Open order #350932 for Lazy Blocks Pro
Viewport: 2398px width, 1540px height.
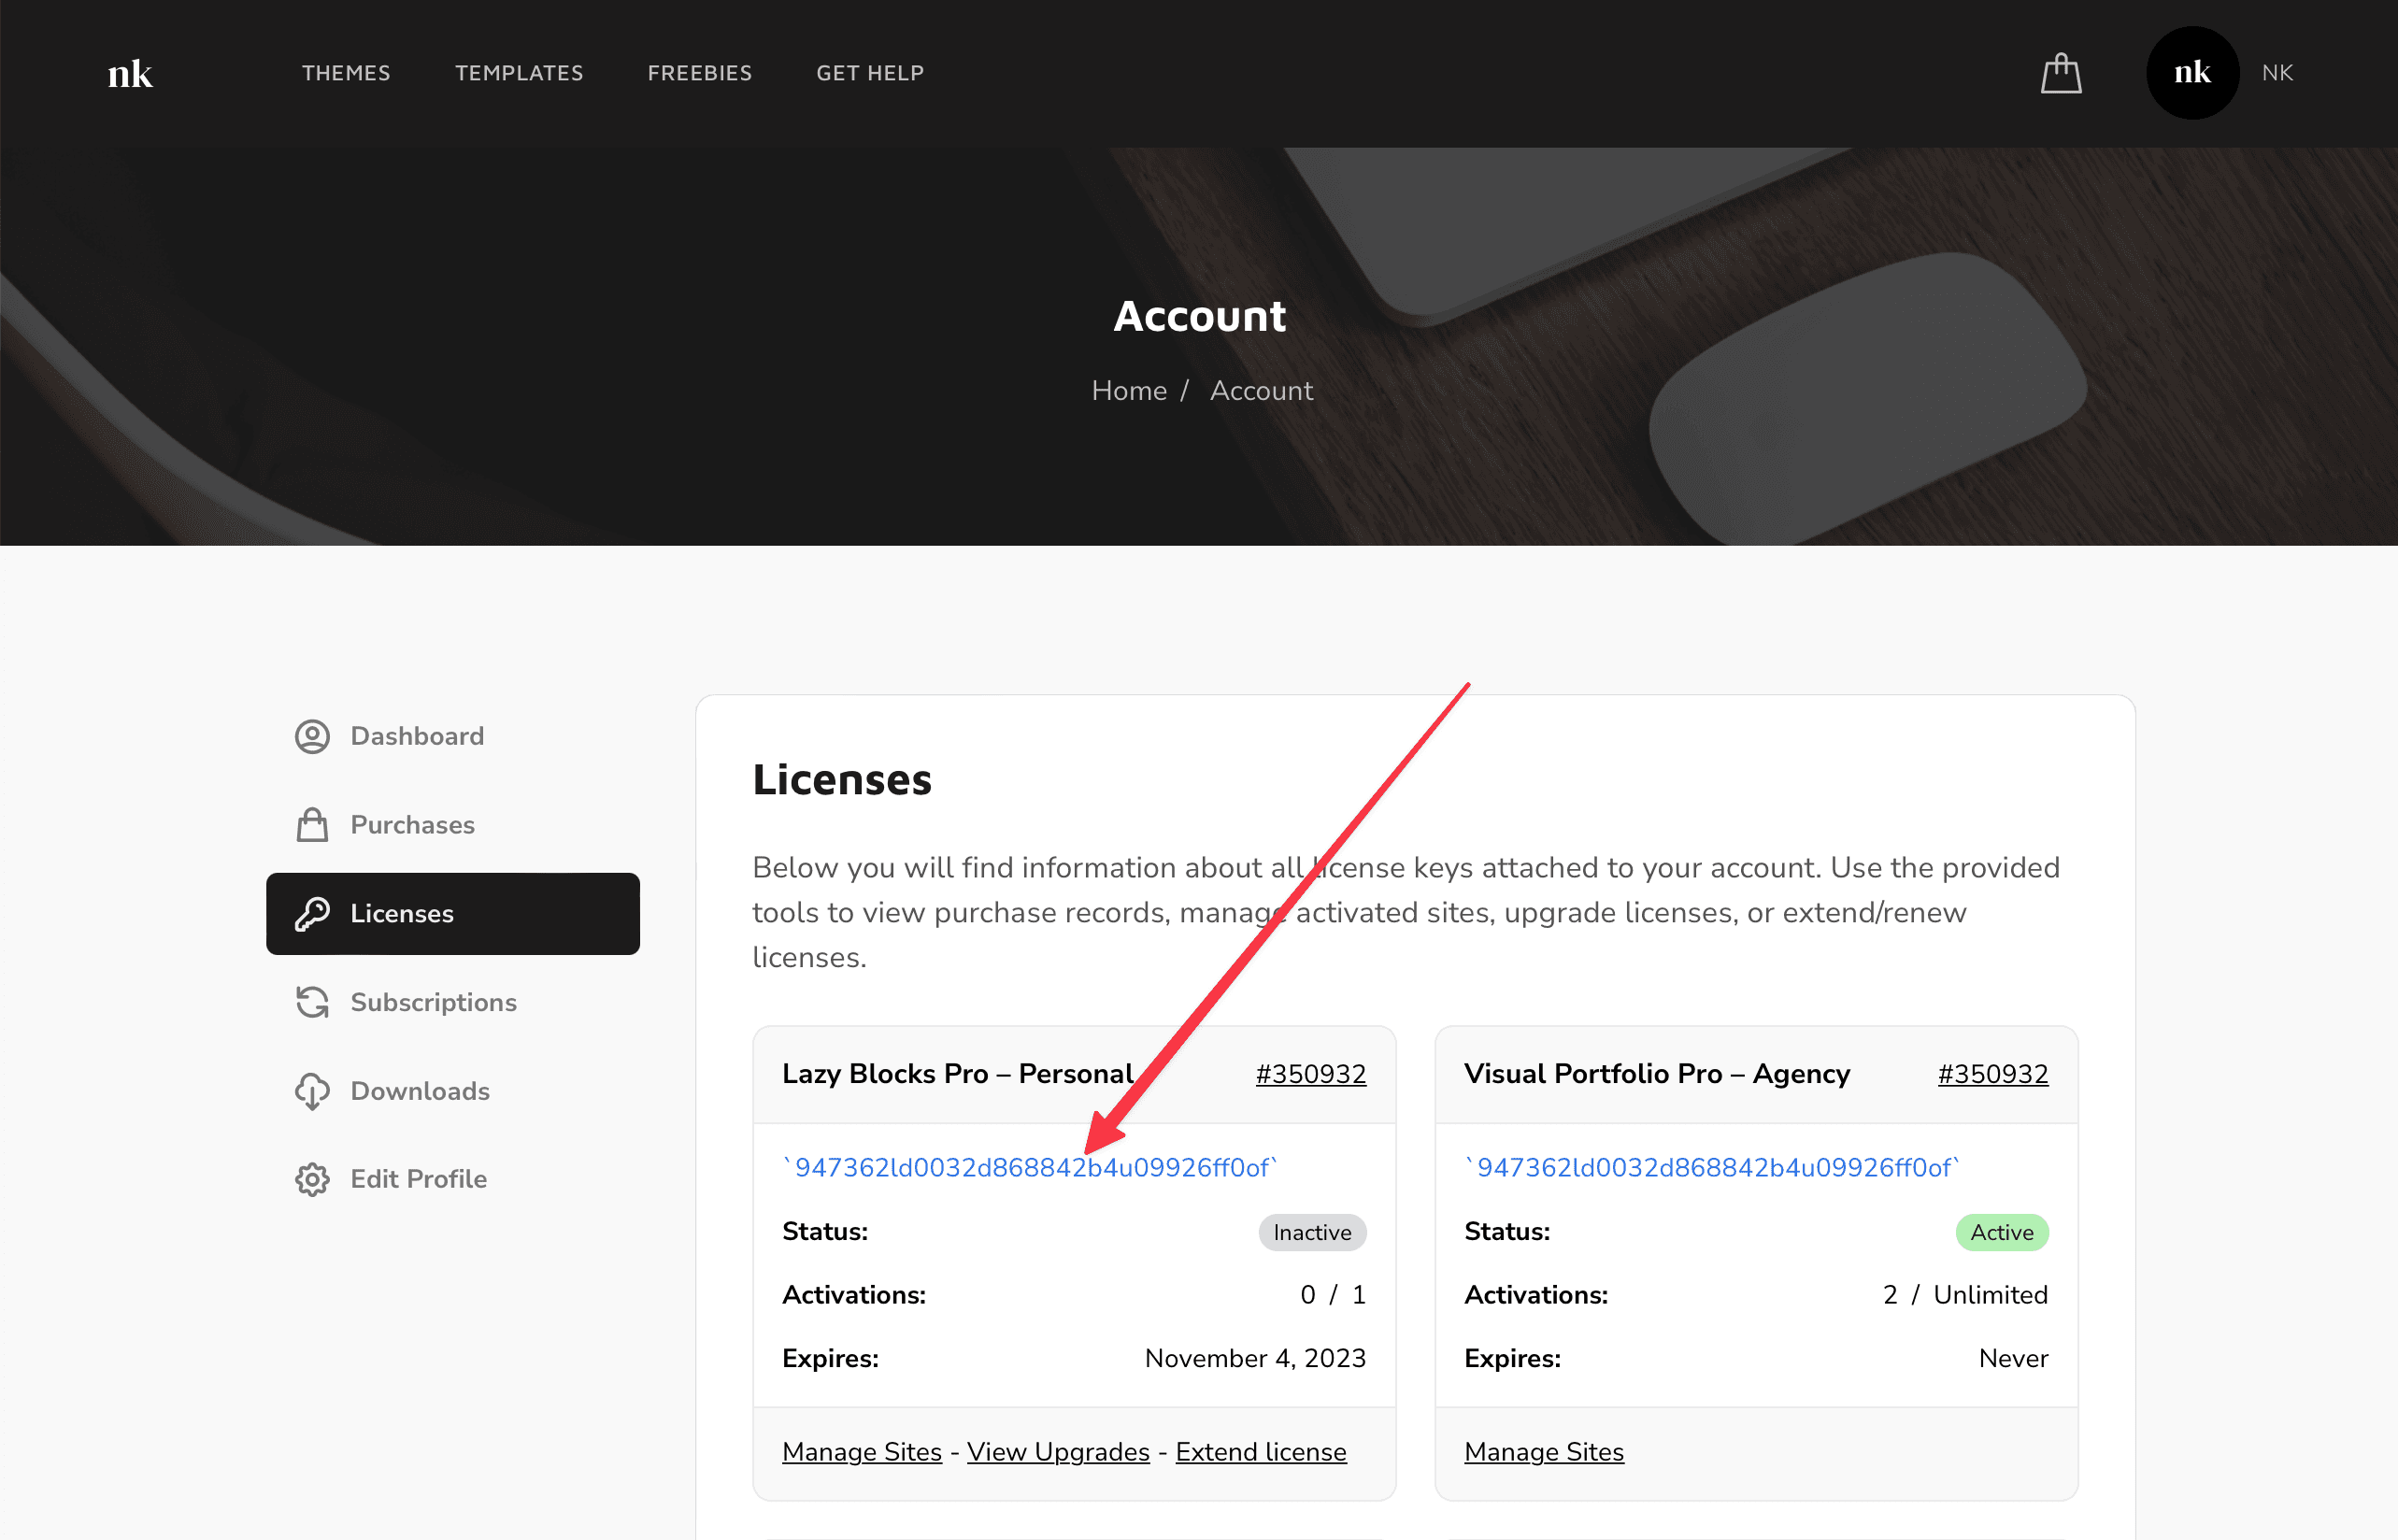(1311, 1074)
